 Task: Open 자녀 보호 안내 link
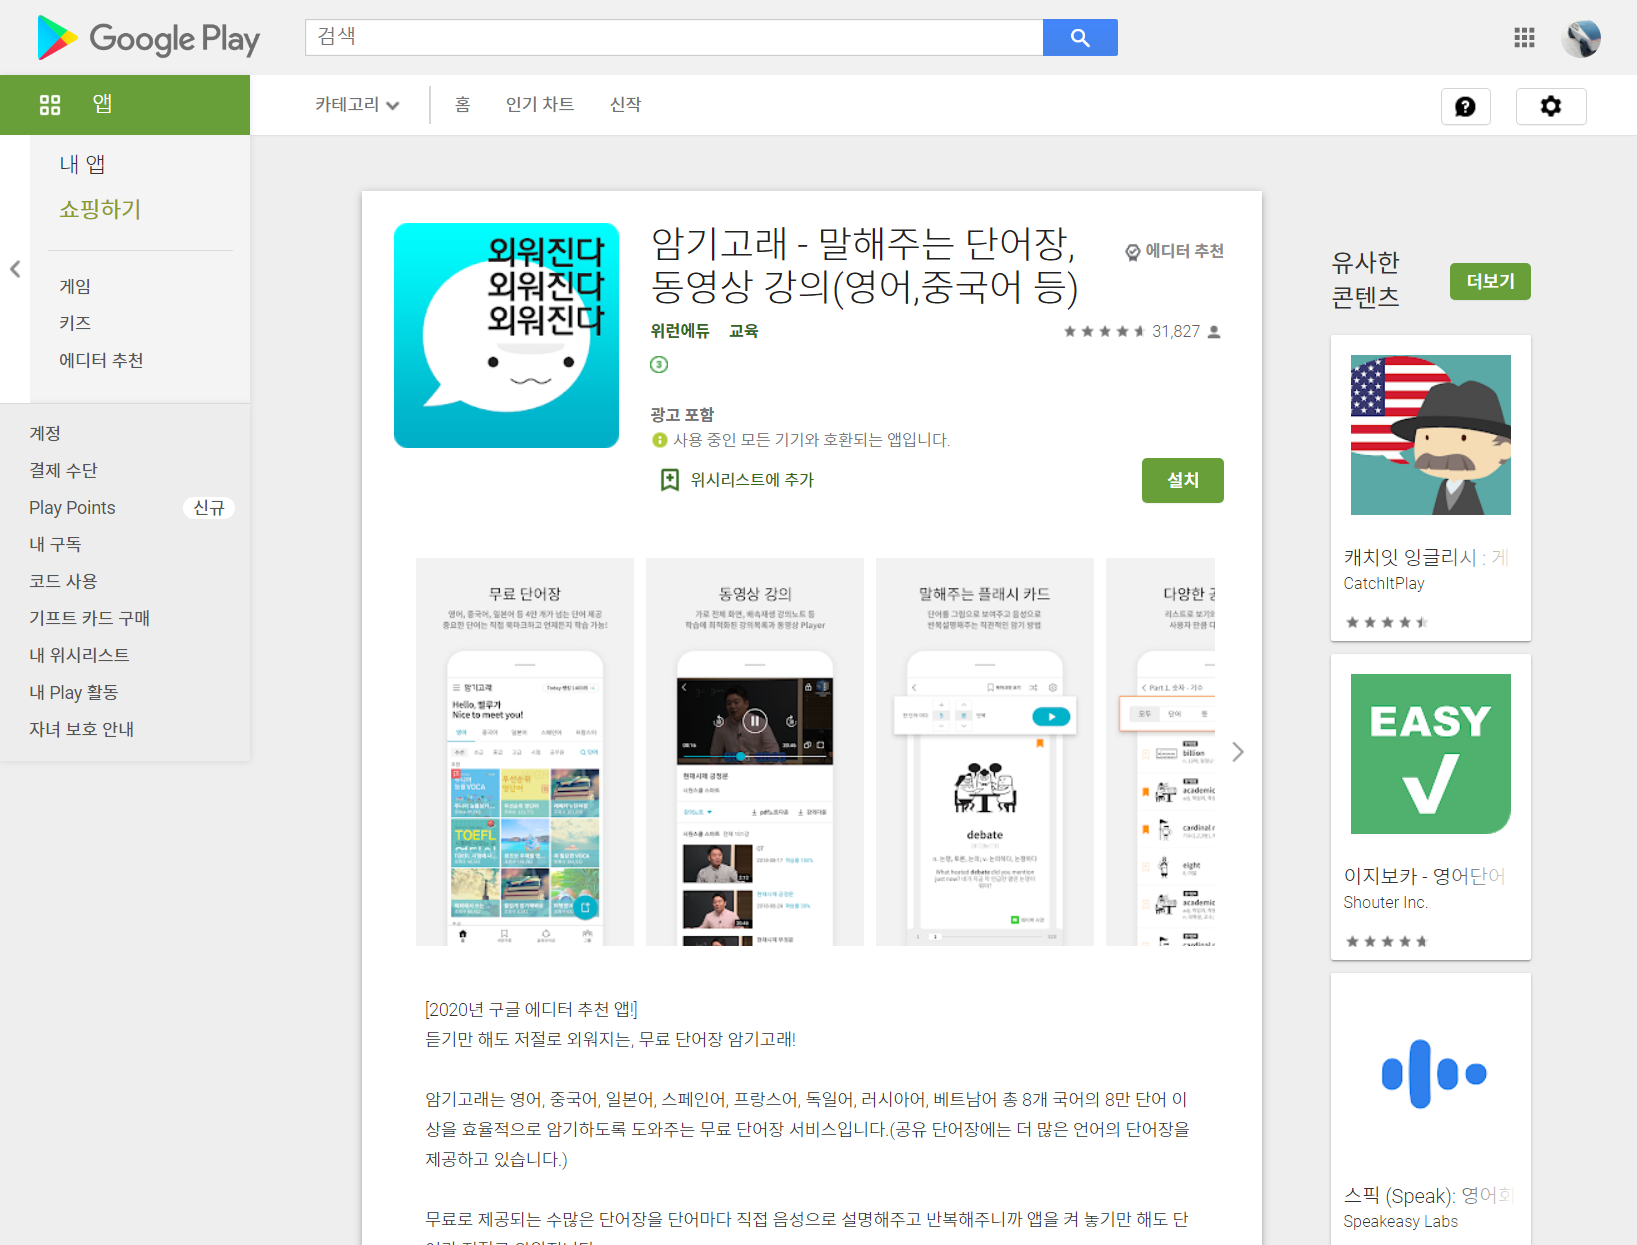(x=81, y=729)
